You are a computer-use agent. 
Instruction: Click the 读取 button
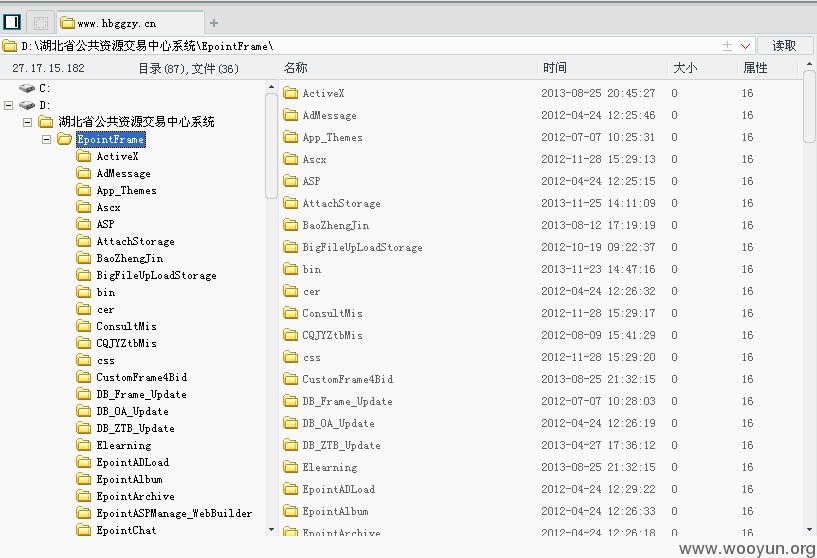[784, 46]
